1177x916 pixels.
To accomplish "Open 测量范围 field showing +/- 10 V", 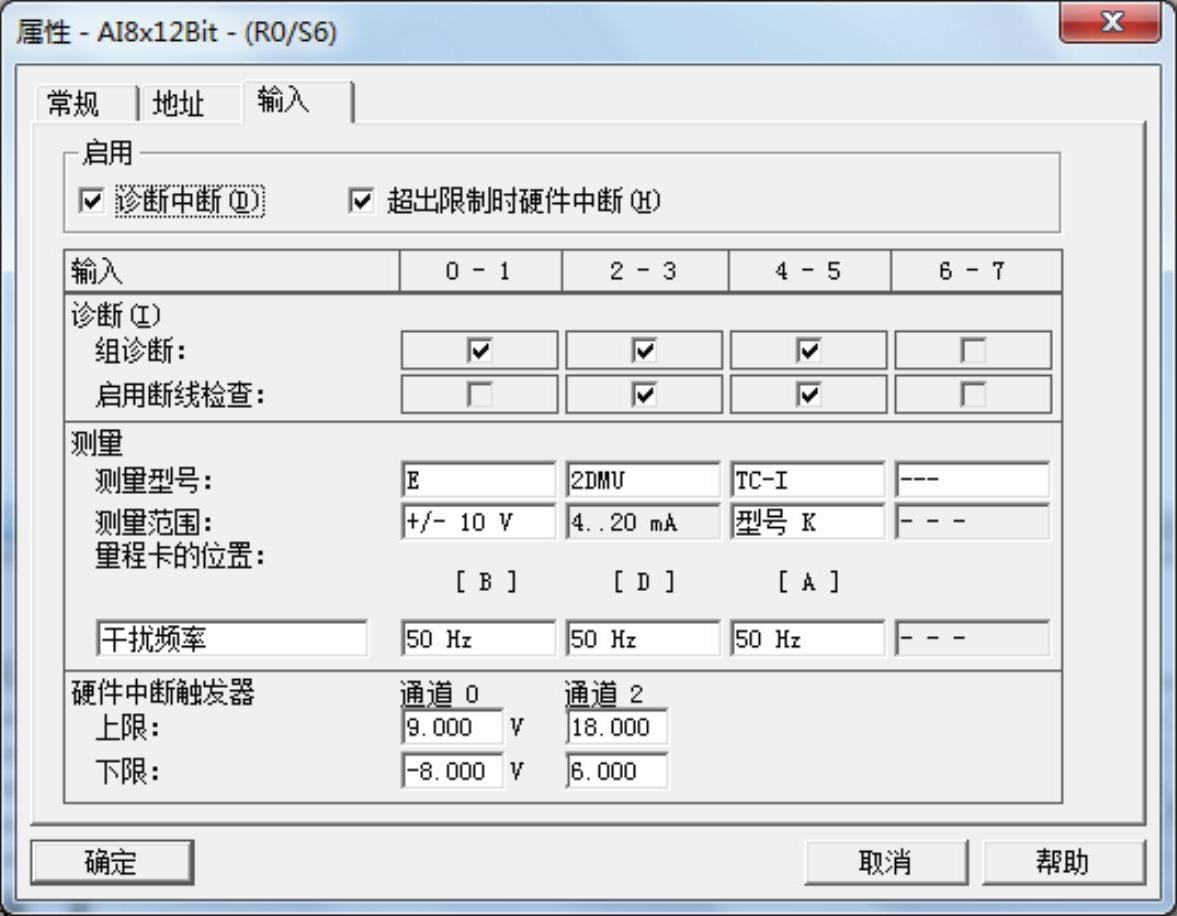I will tap(479, 522).
